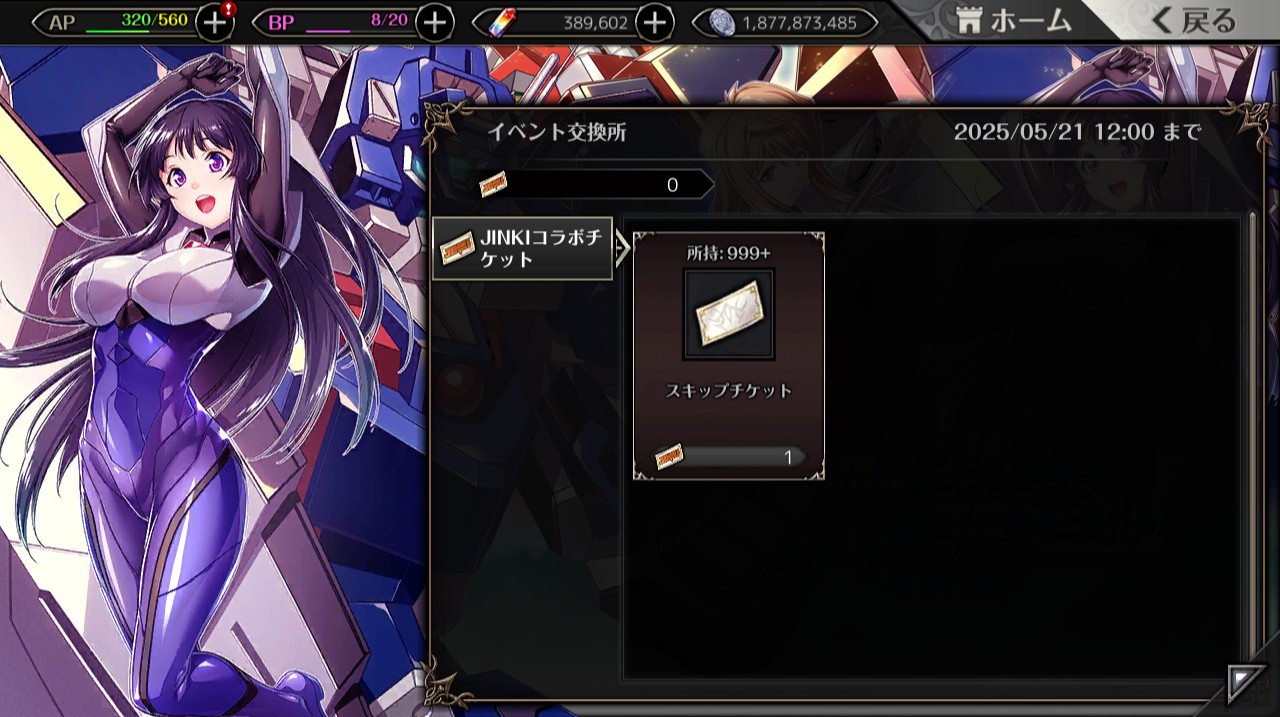Image resolution: width=1280 pixels, height=717 pixels.
Task: Click the ticket cost icon on item card
Action: click(x=669, y=457)
